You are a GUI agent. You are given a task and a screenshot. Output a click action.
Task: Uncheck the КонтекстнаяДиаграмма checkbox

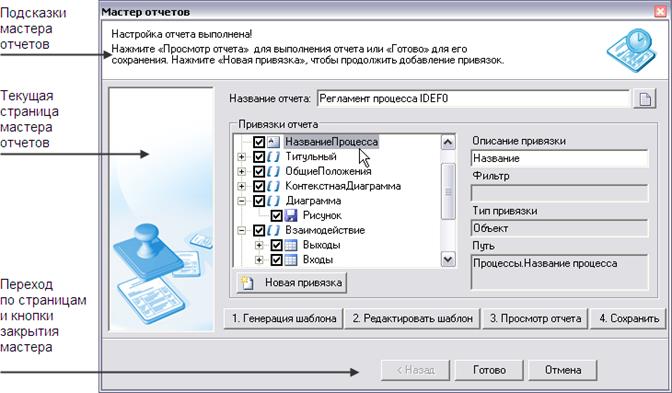(259, 186)
